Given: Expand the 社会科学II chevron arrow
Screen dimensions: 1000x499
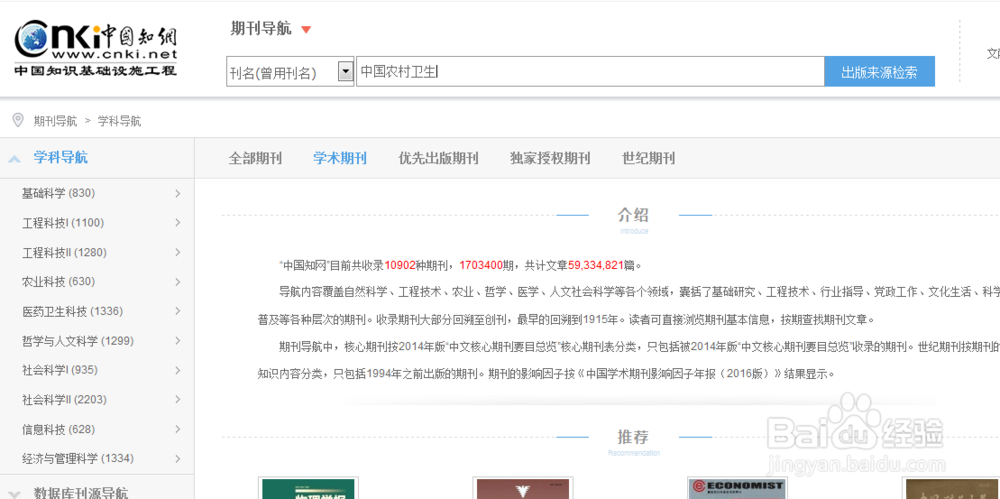Looking at the screenshot, I should click(x=177, y=399).
